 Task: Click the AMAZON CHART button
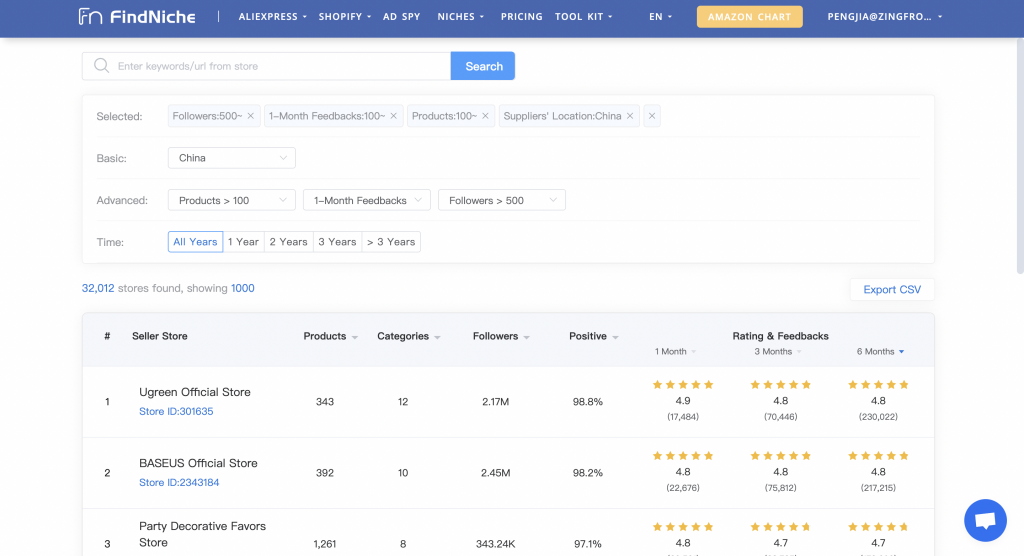point(750,16)
